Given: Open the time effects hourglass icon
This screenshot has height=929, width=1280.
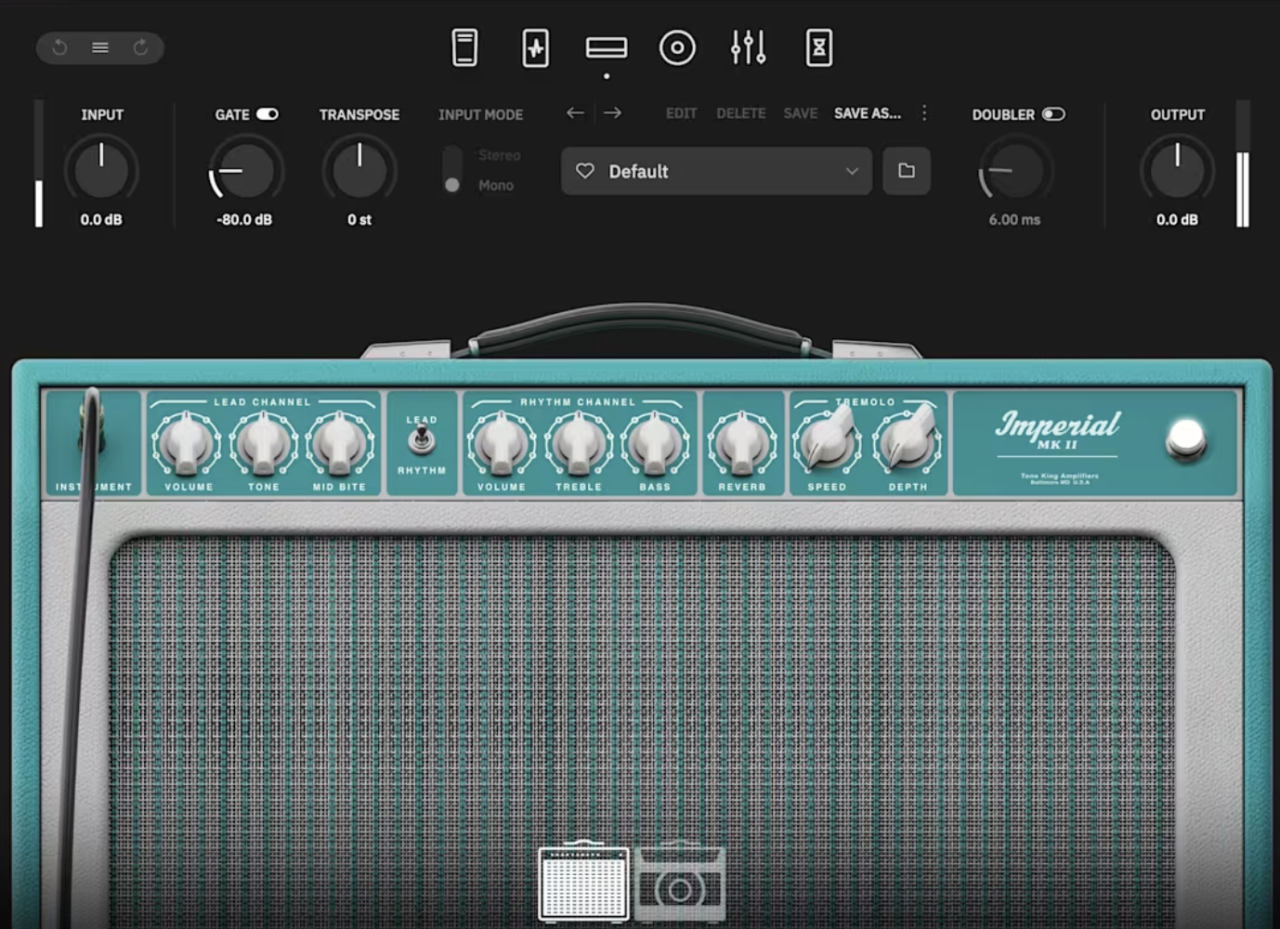Looking at the screenshot, I should 819,48.
